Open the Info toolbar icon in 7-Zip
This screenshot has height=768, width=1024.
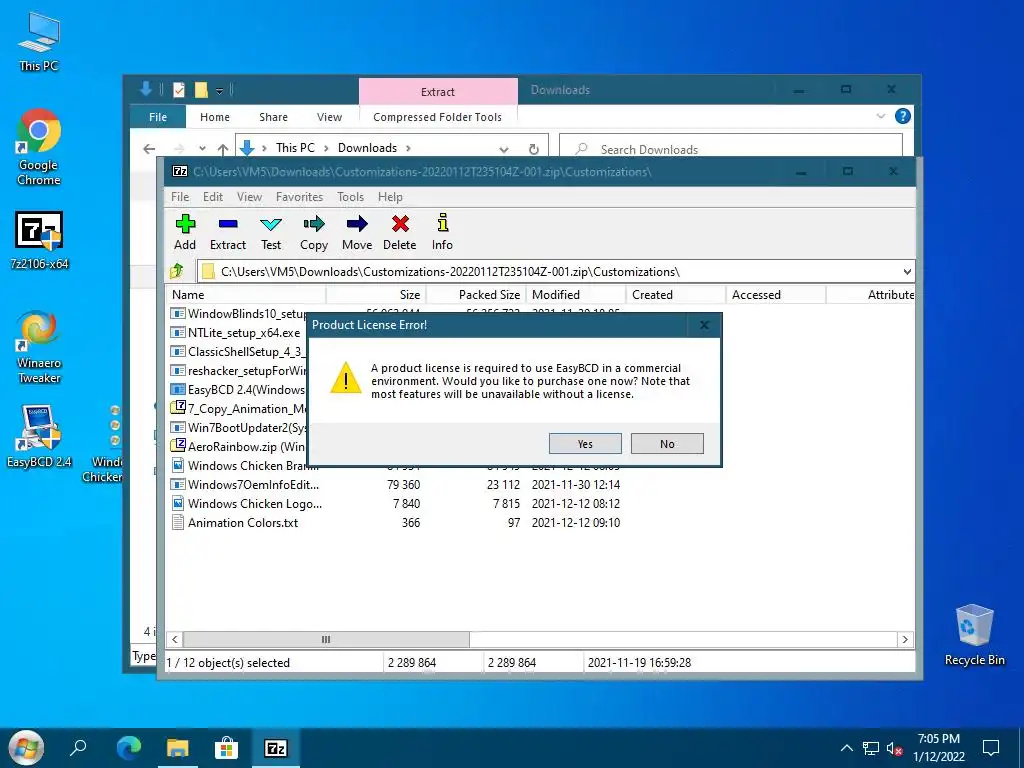[x=442, y=232]
